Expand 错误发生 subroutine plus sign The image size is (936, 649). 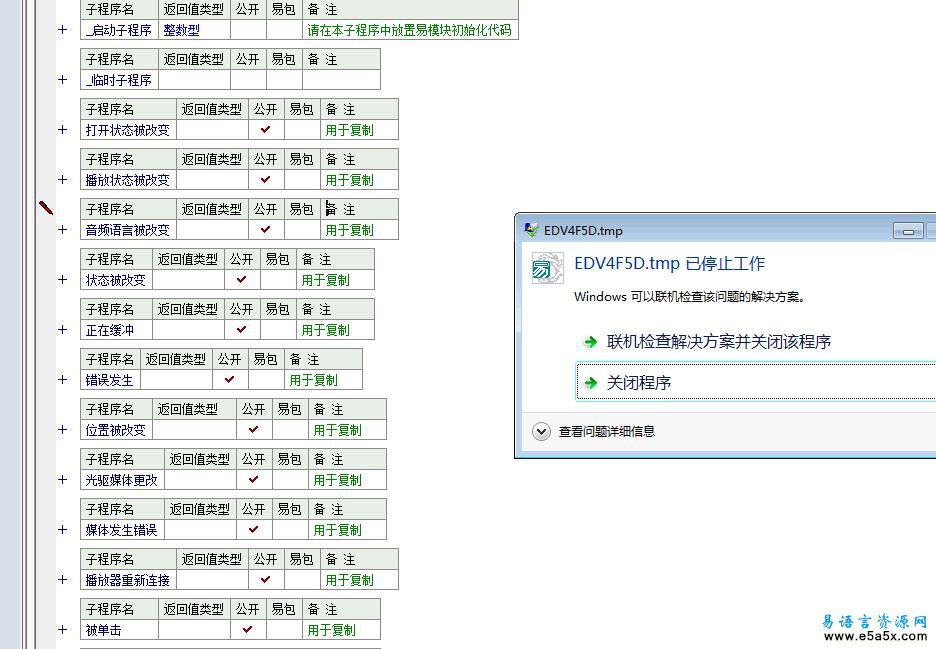tap(63, 380)
